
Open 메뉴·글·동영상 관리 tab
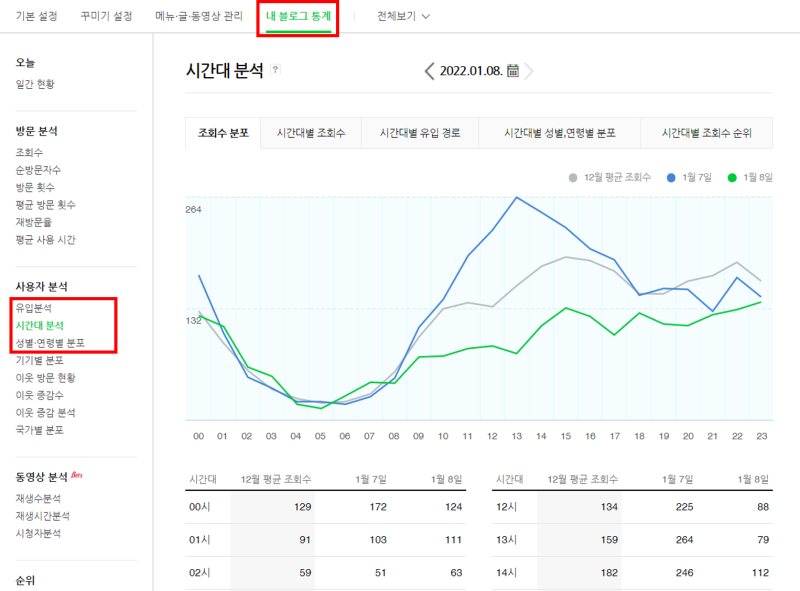click(x=199, y=16)
